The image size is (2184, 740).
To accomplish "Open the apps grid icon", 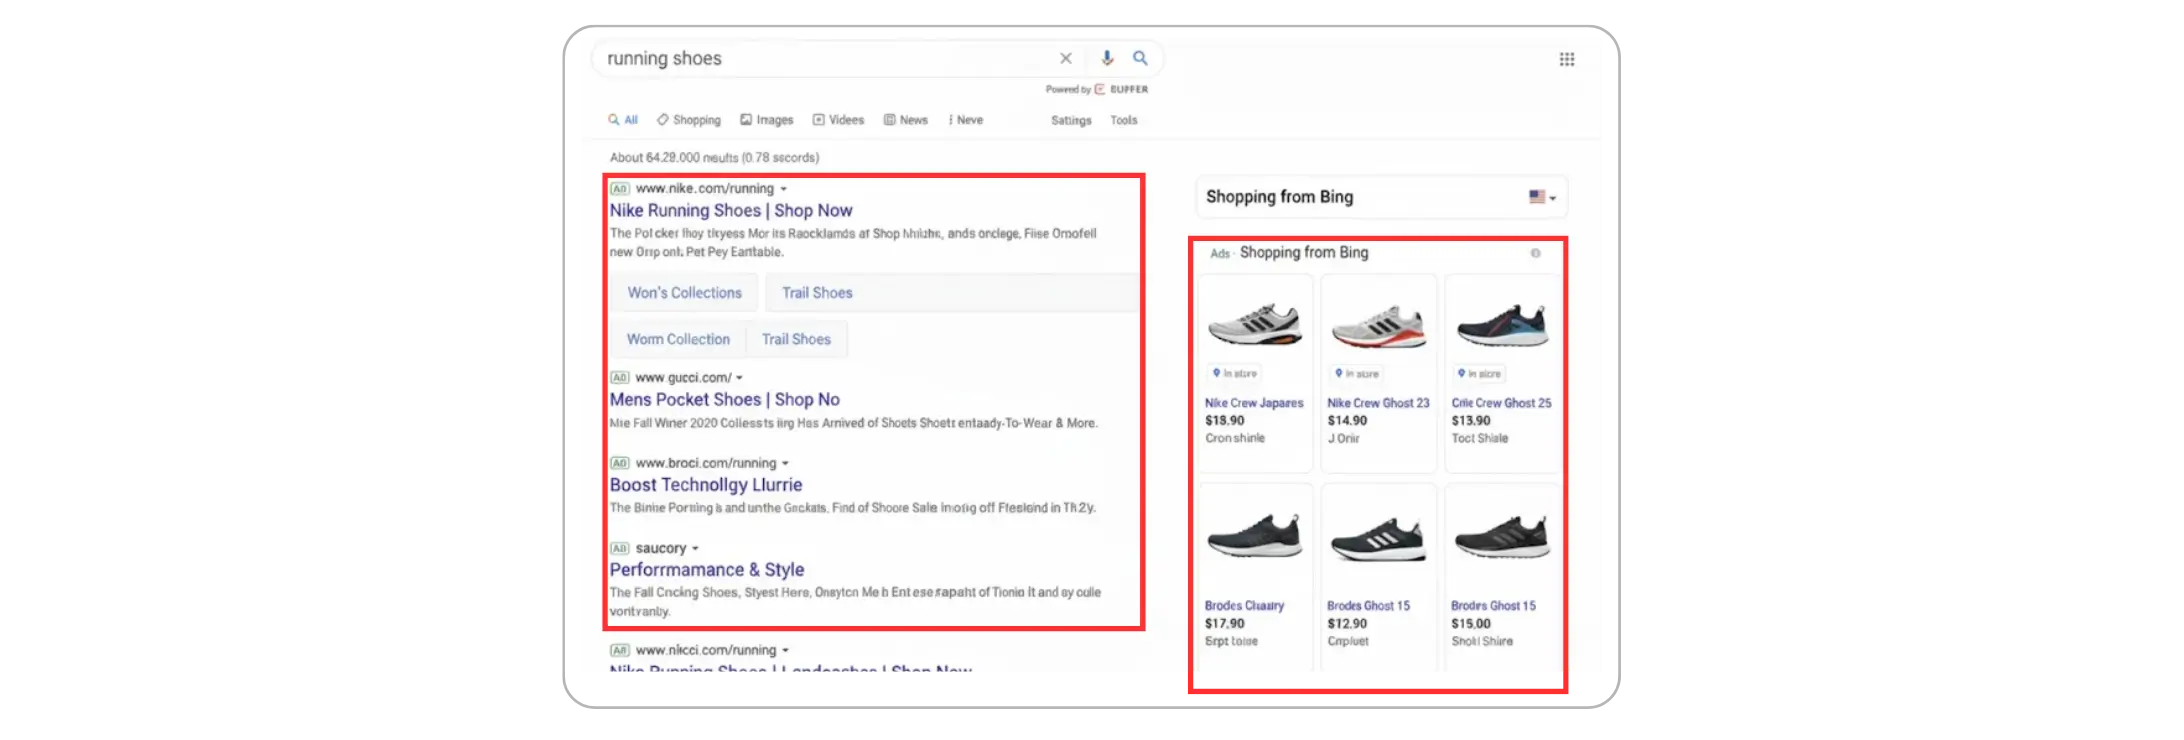I will pos(1567,59).
